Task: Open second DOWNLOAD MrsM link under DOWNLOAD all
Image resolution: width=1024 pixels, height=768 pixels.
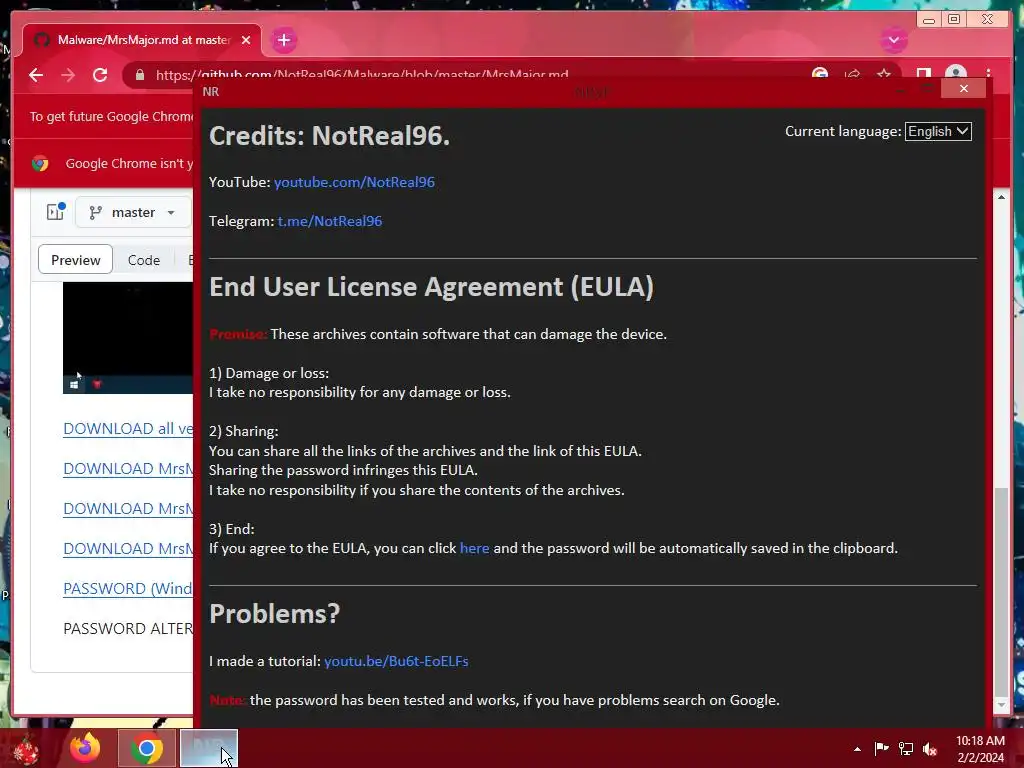Action: pos(128,508)
